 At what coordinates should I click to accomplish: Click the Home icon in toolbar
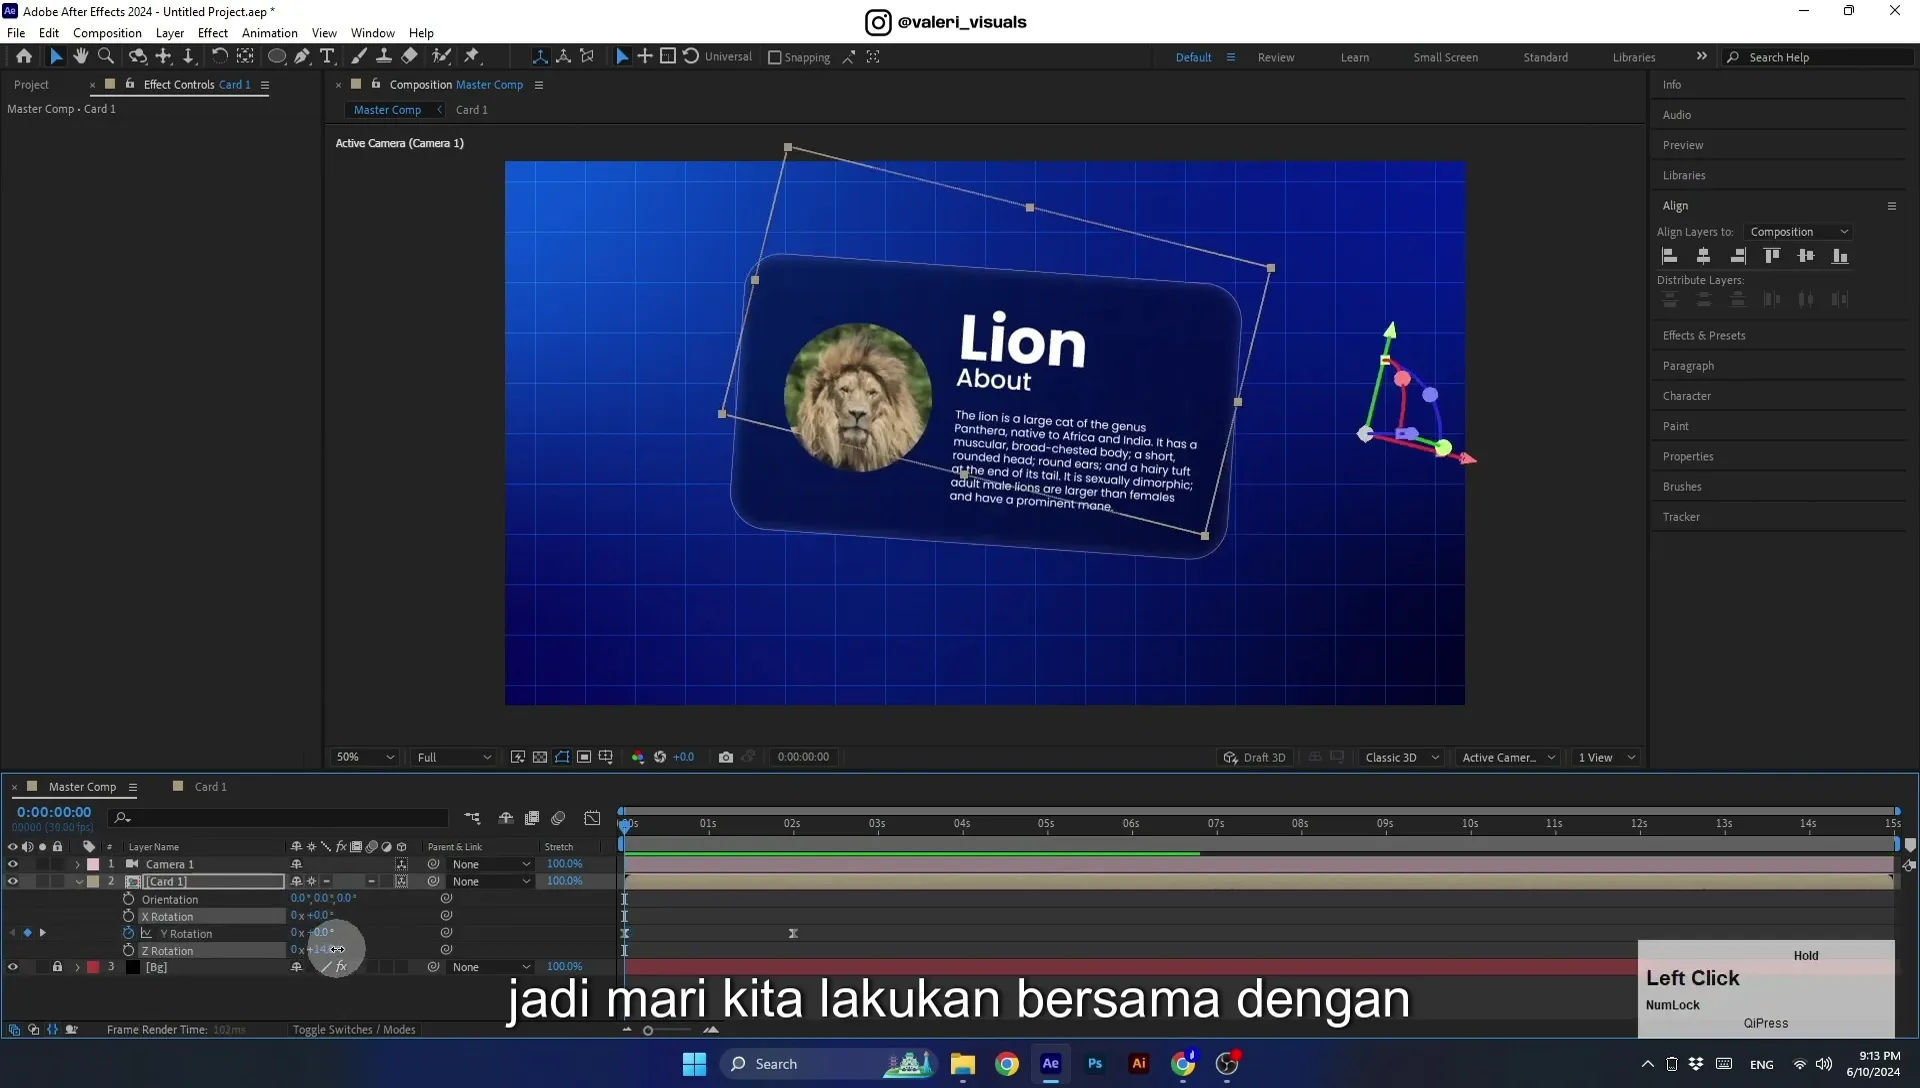tap(24, 57)
